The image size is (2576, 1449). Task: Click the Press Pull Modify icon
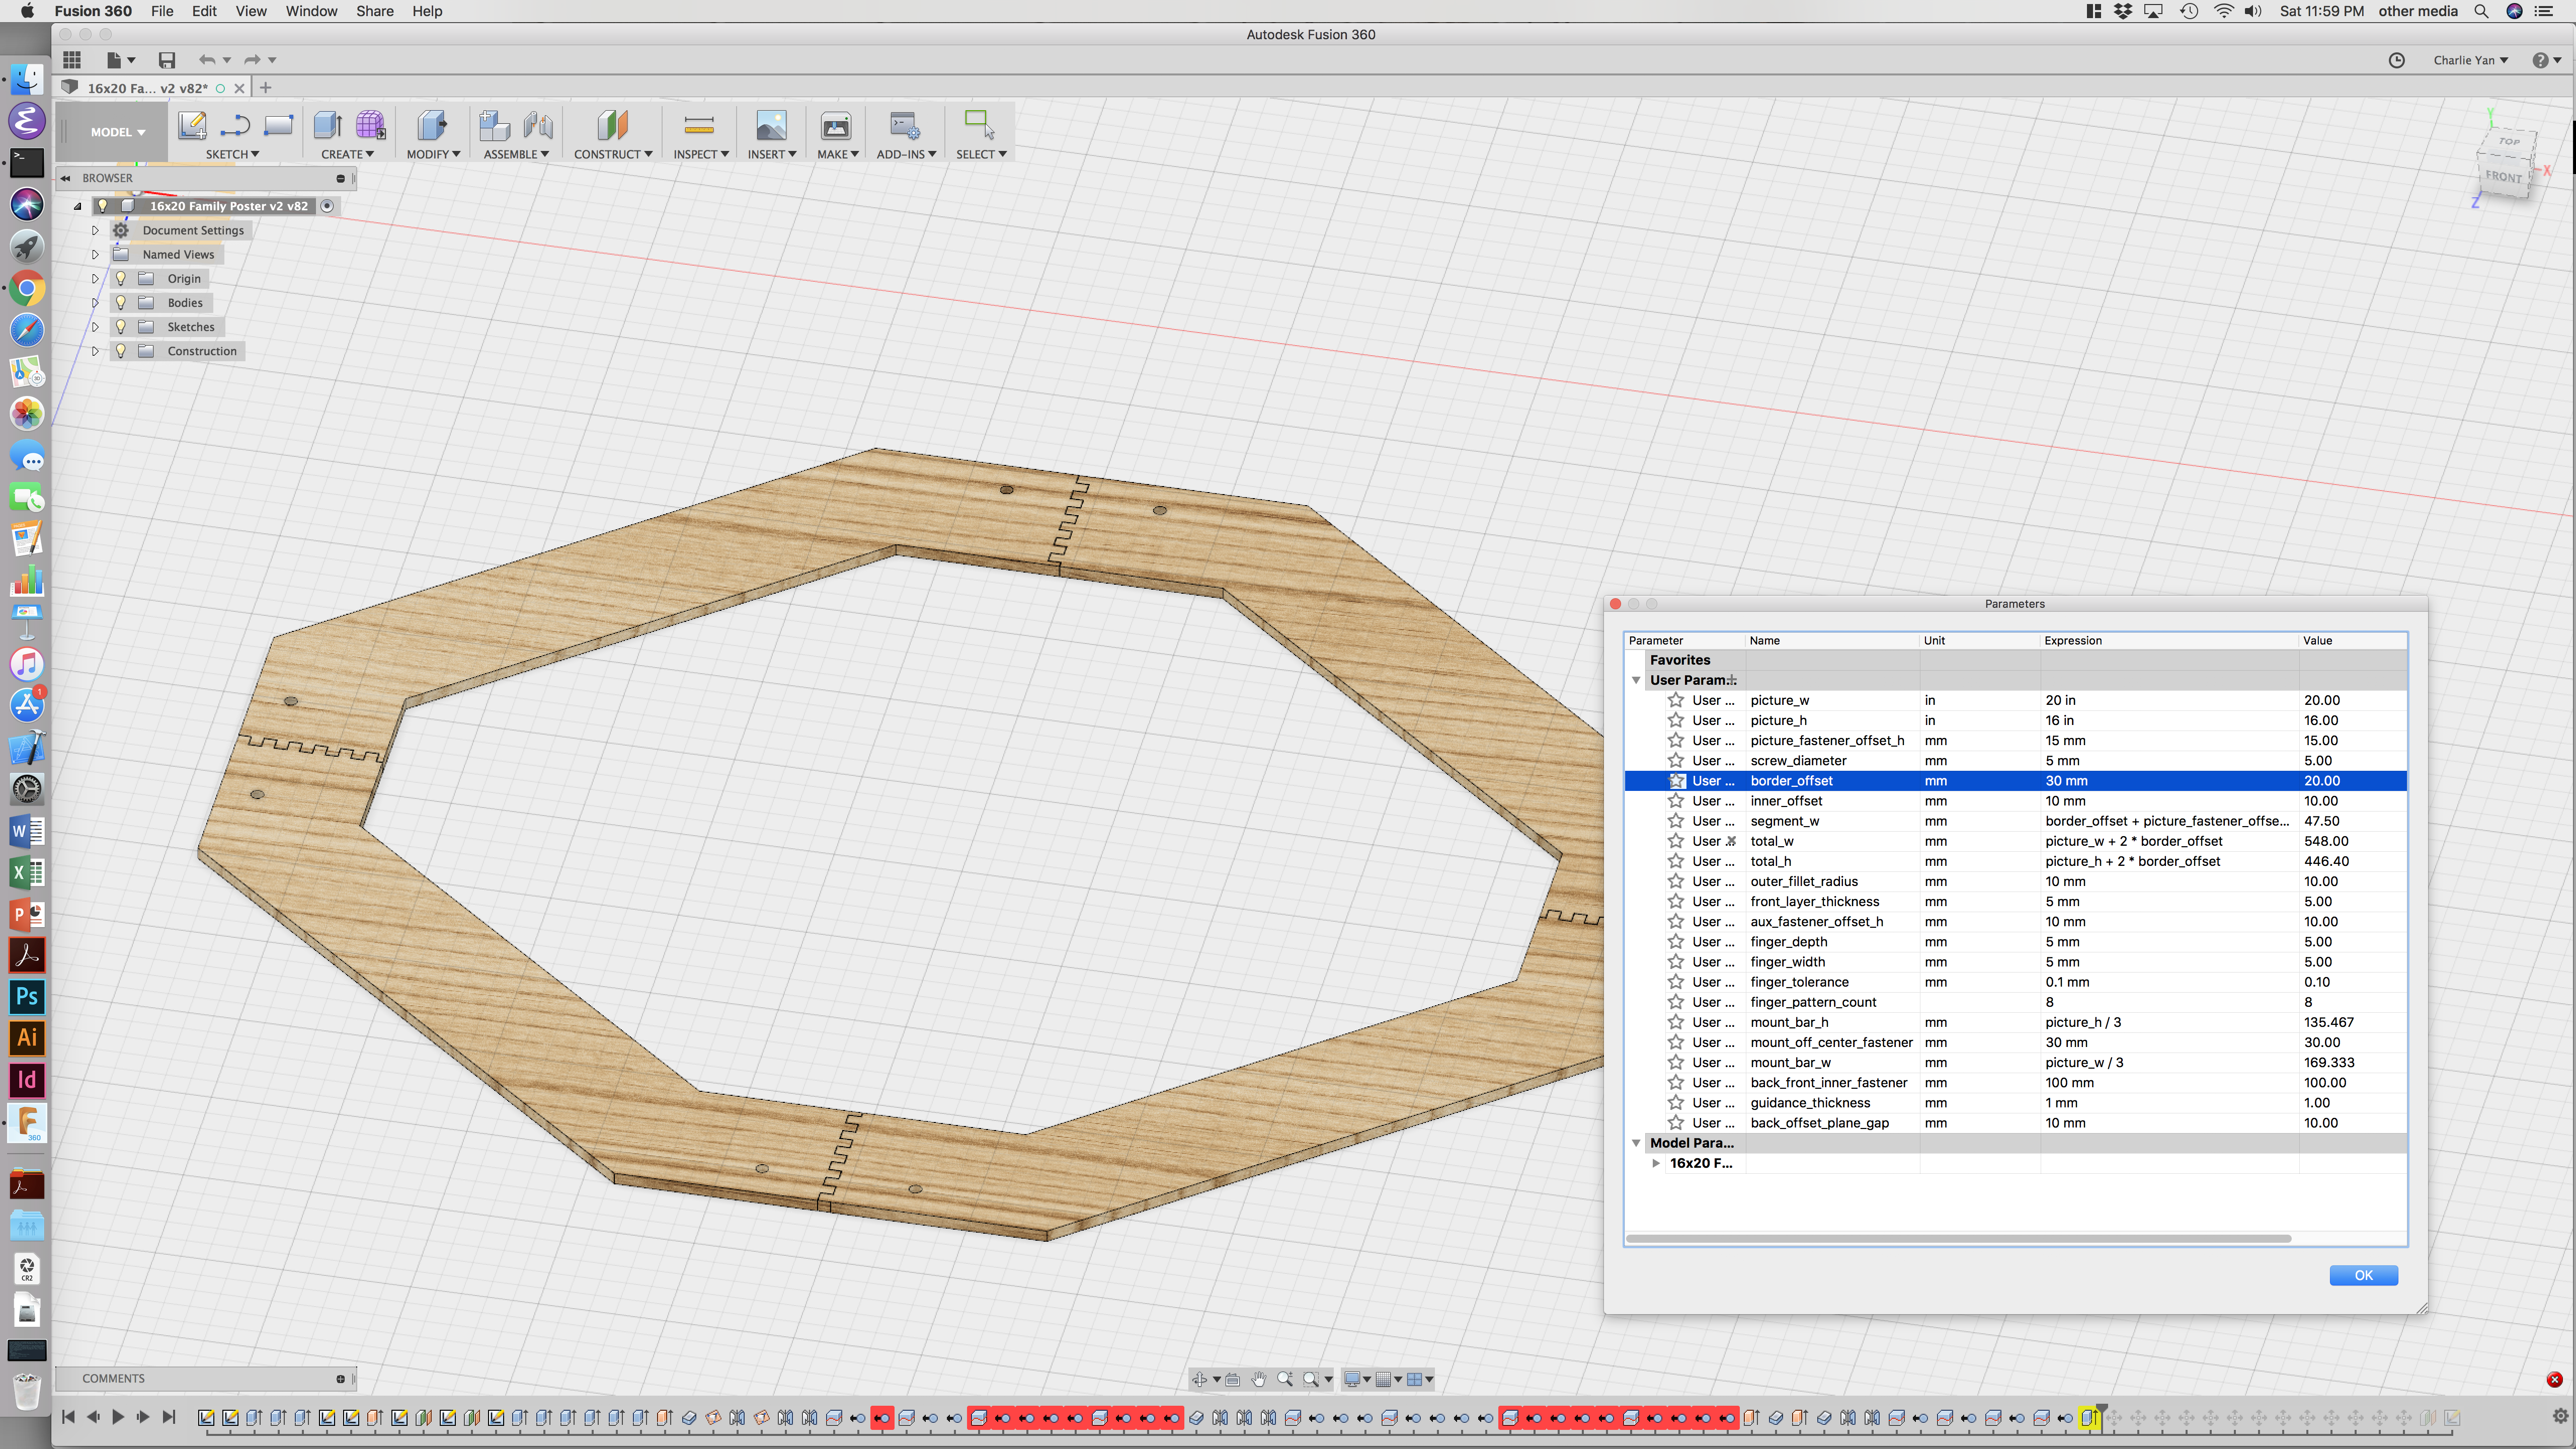432,126
